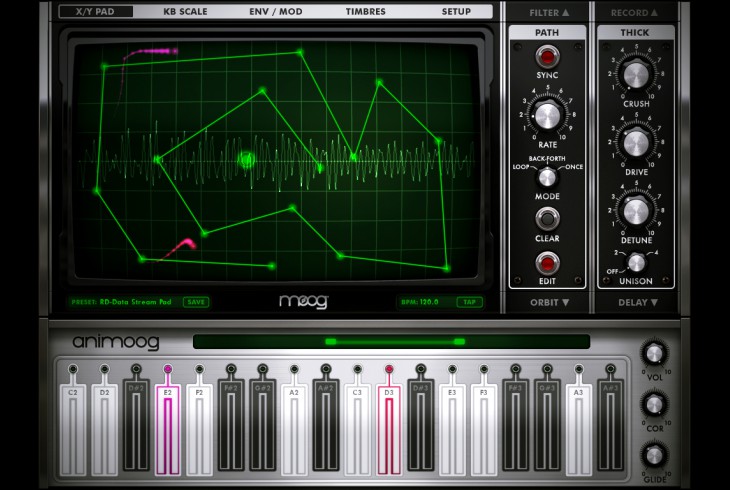The height and width of the screenshot is (490, 730).
Task: Open the KB SCALE tab
Action: pos(185,11)
